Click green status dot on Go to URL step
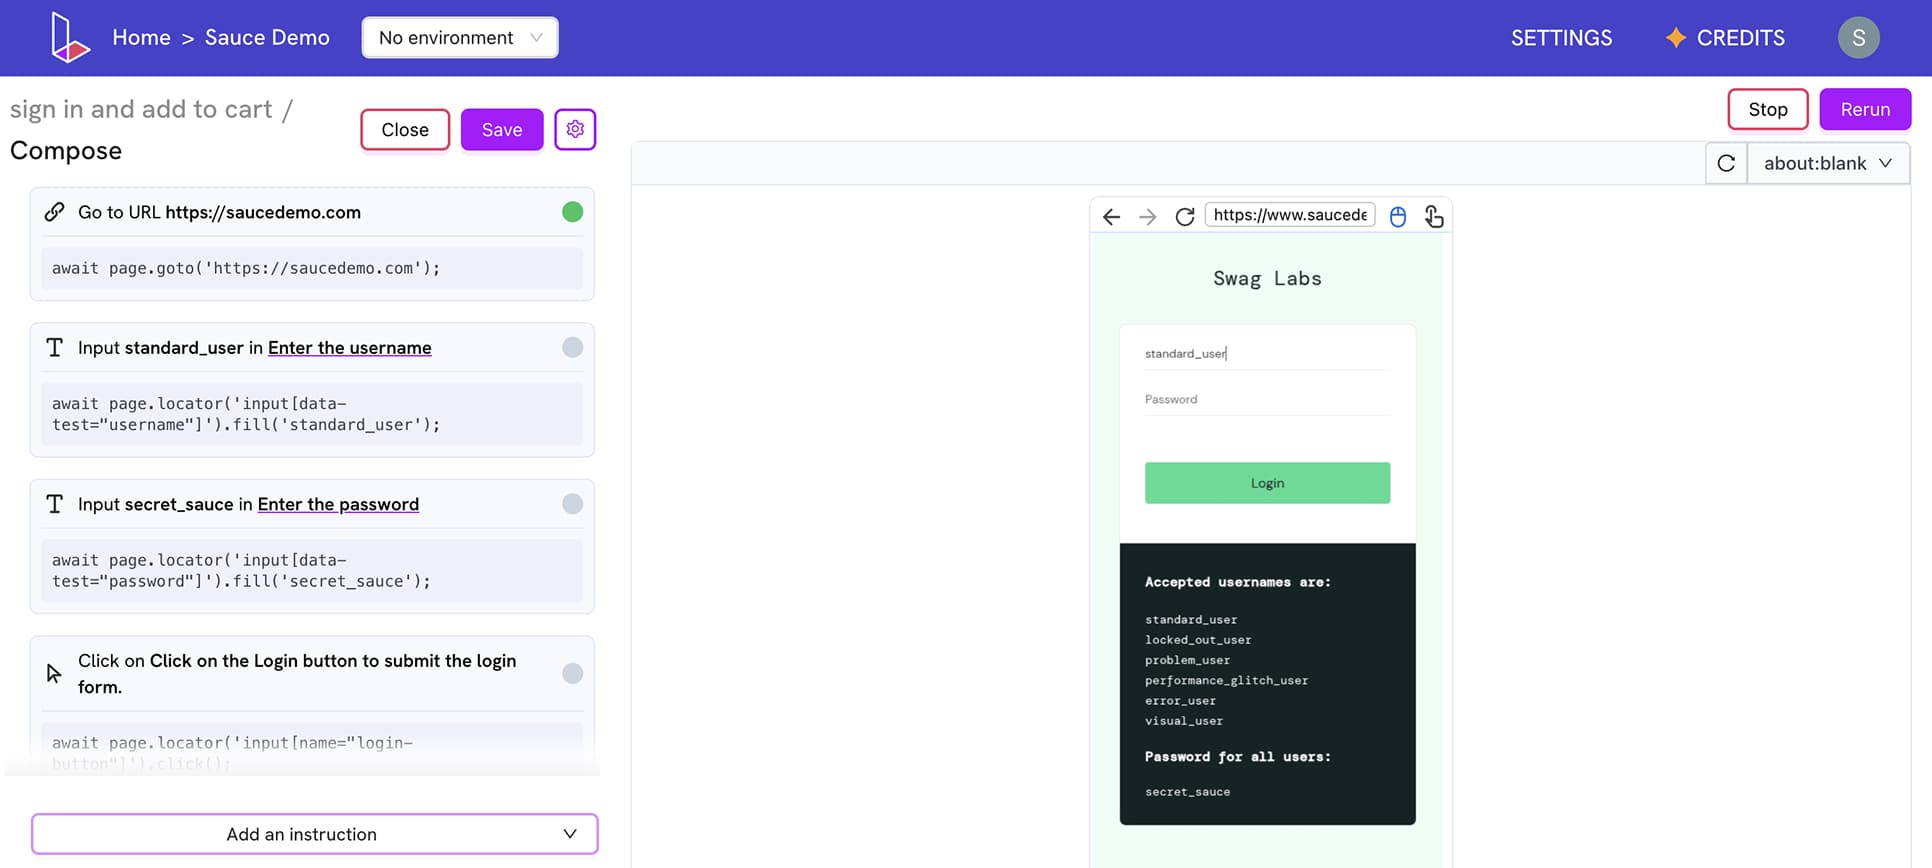Viewport: 1932px width, 868px height. pyautogui.click(x=572, y=212)
